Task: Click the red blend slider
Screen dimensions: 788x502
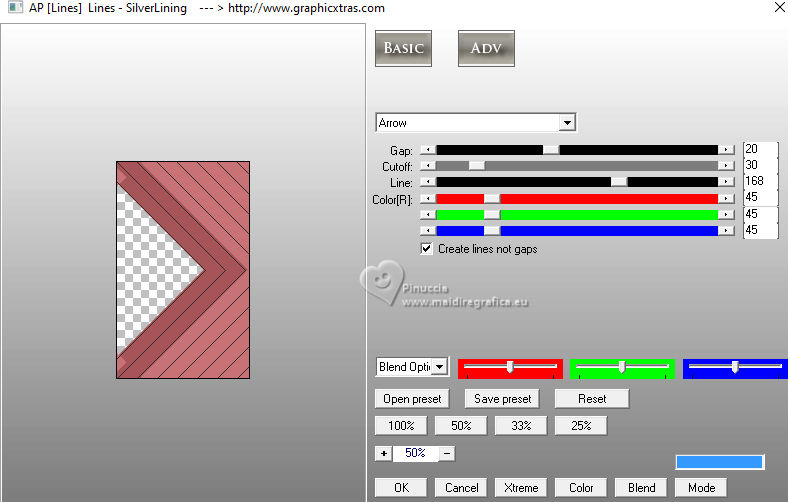Action: click(510, 368)
